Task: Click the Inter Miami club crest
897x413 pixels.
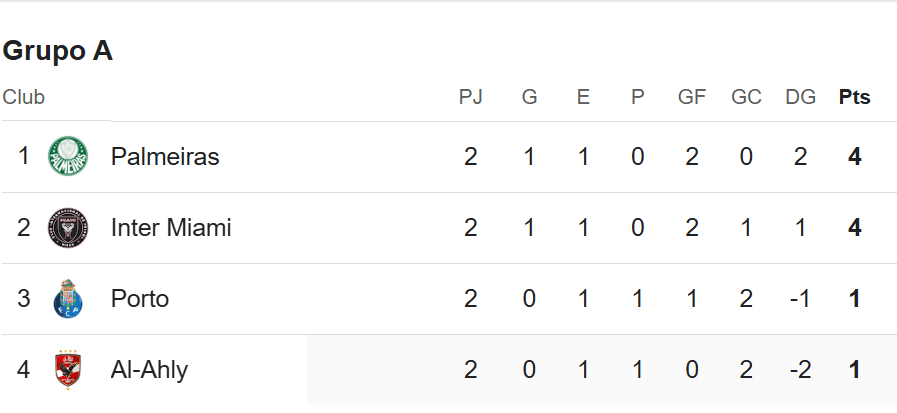Action: coord(68,228)
